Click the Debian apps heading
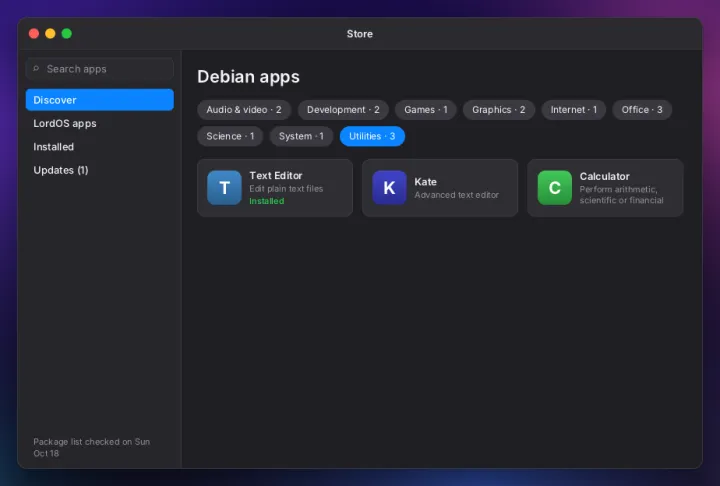The height and width of the screenshot is (486, 720). [248, 77]
